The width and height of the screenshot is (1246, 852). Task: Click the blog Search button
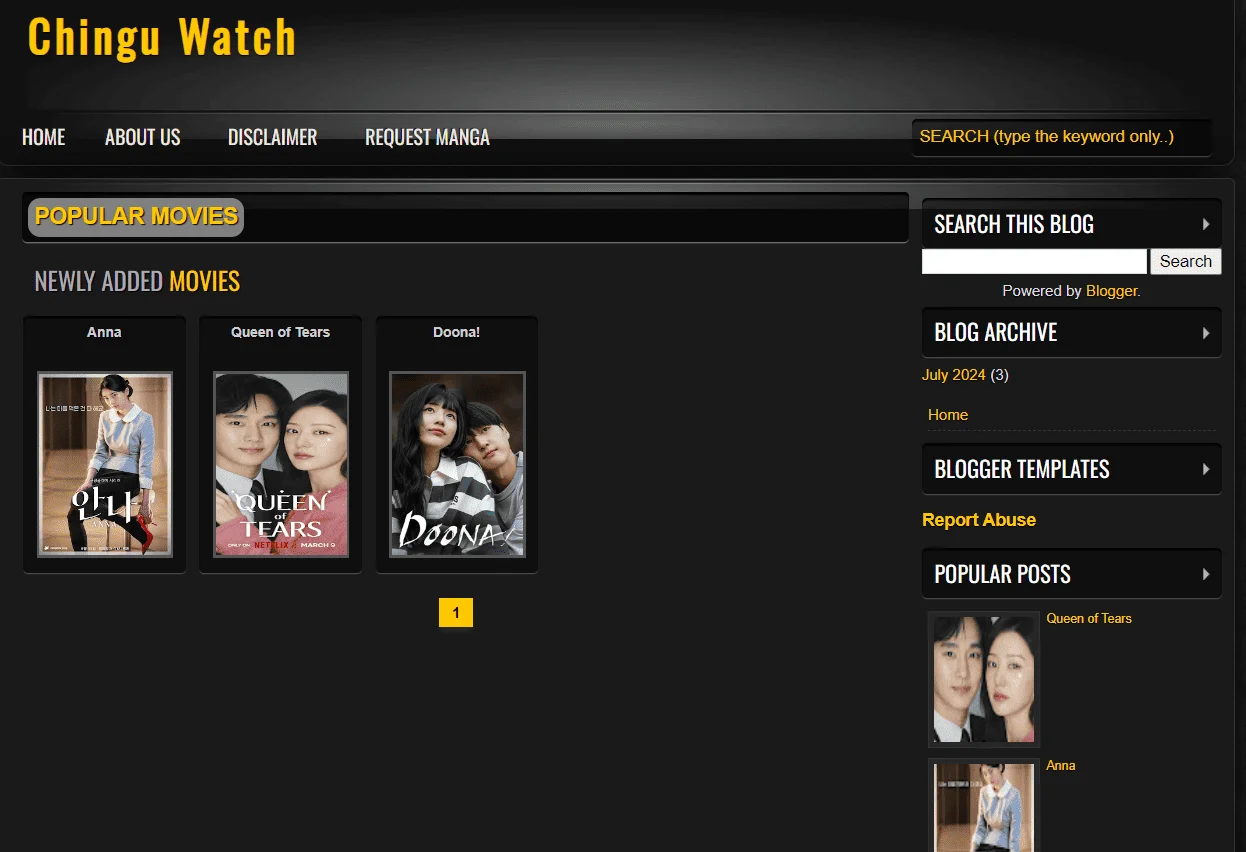[x=1186, y=261]
